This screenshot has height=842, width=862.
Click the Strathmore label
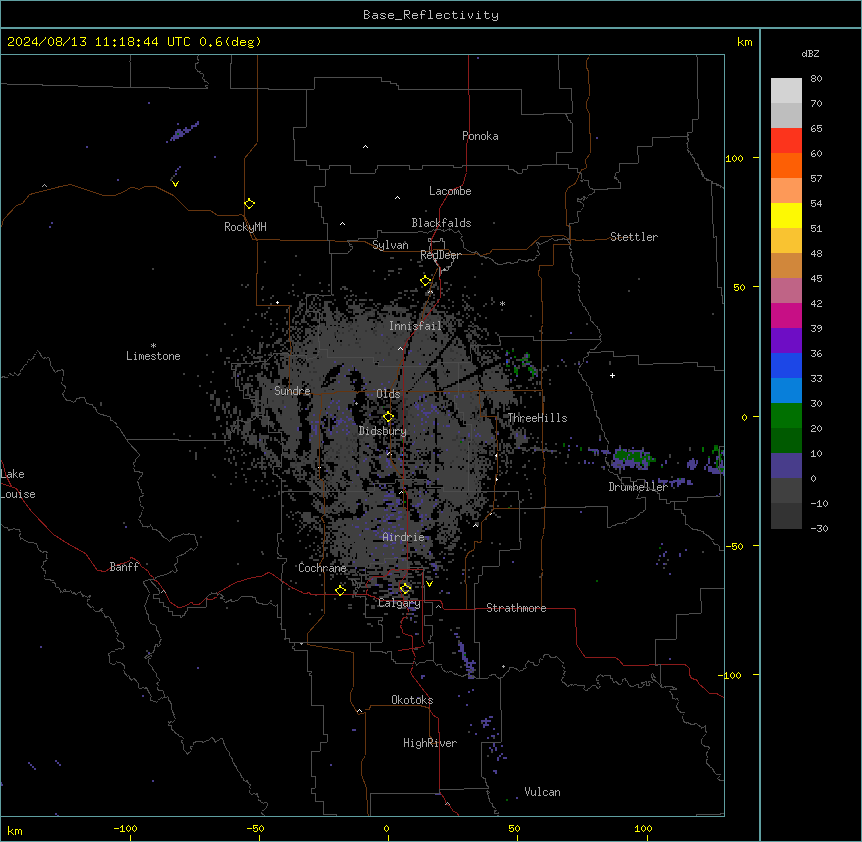click(516, 608)
